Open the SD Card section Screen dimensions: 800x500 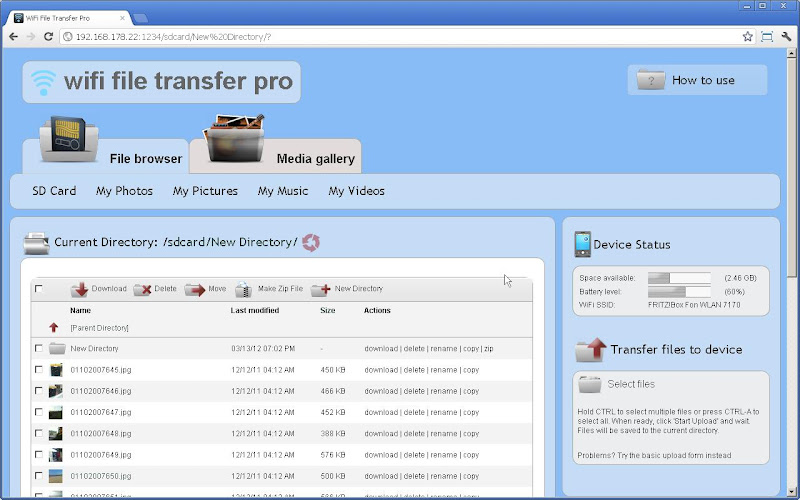54,191
